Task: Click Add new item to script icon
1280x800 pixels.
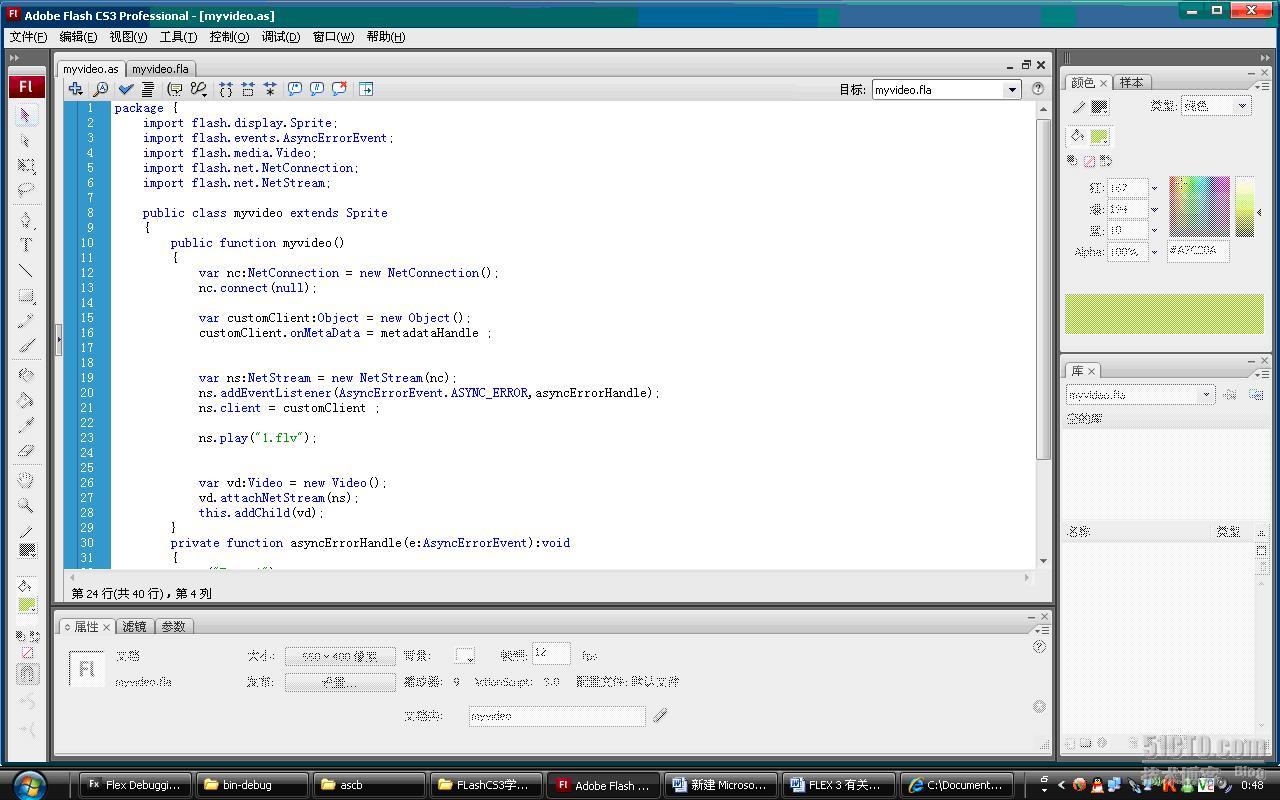Action: tap(75, 89)
